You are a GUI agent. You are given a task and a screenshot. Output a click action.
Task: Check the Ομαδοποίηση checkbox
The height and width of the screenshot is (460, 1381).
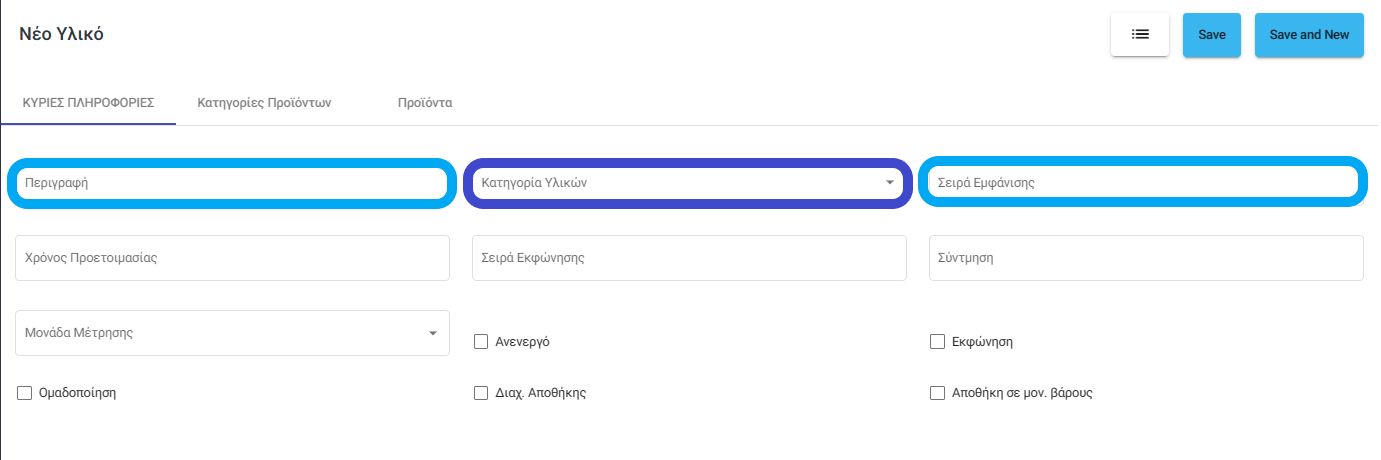click(x=25, y=393)
